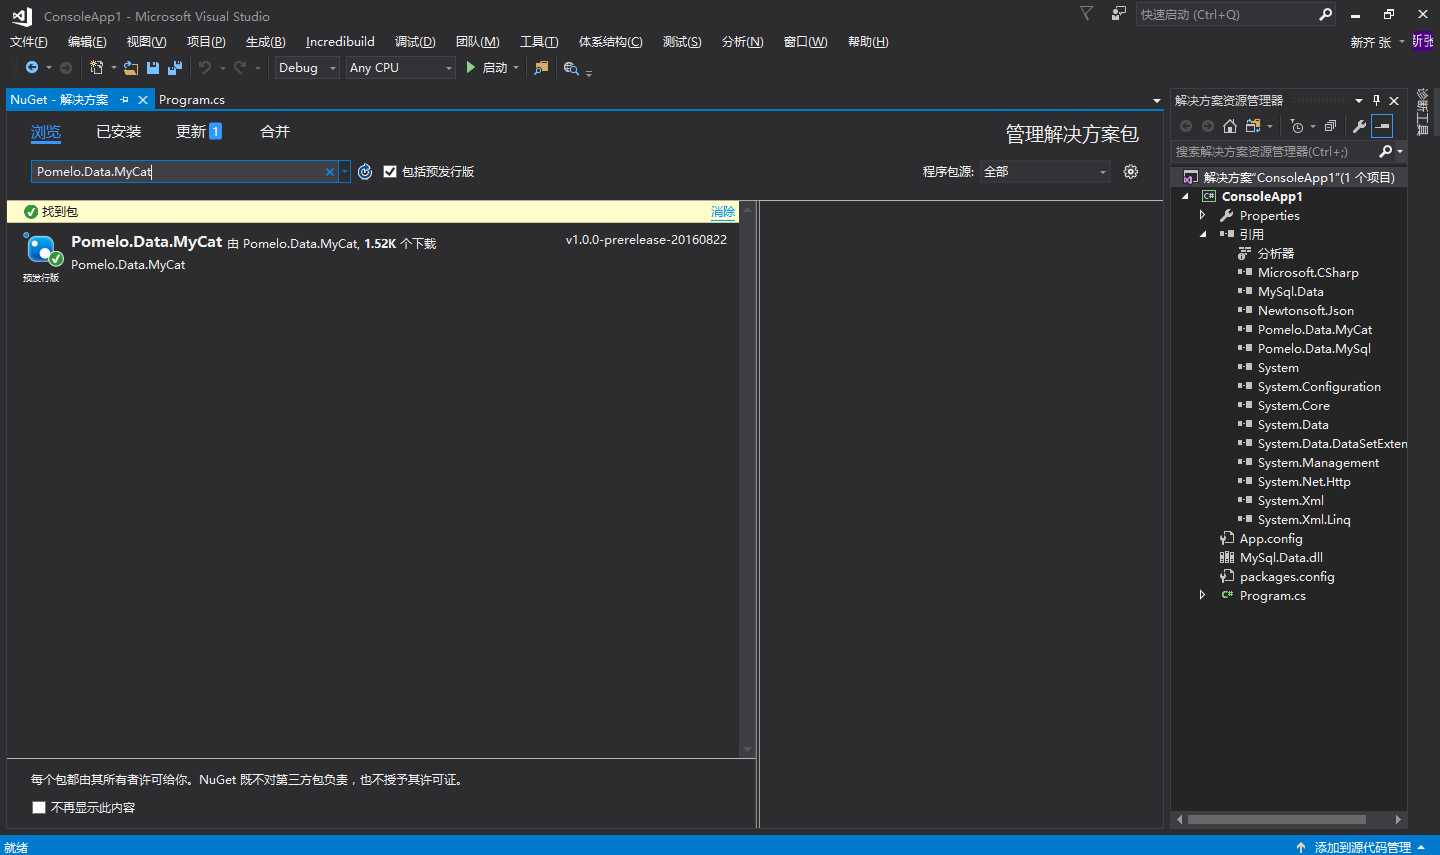Open the user account name menu

1377,42
